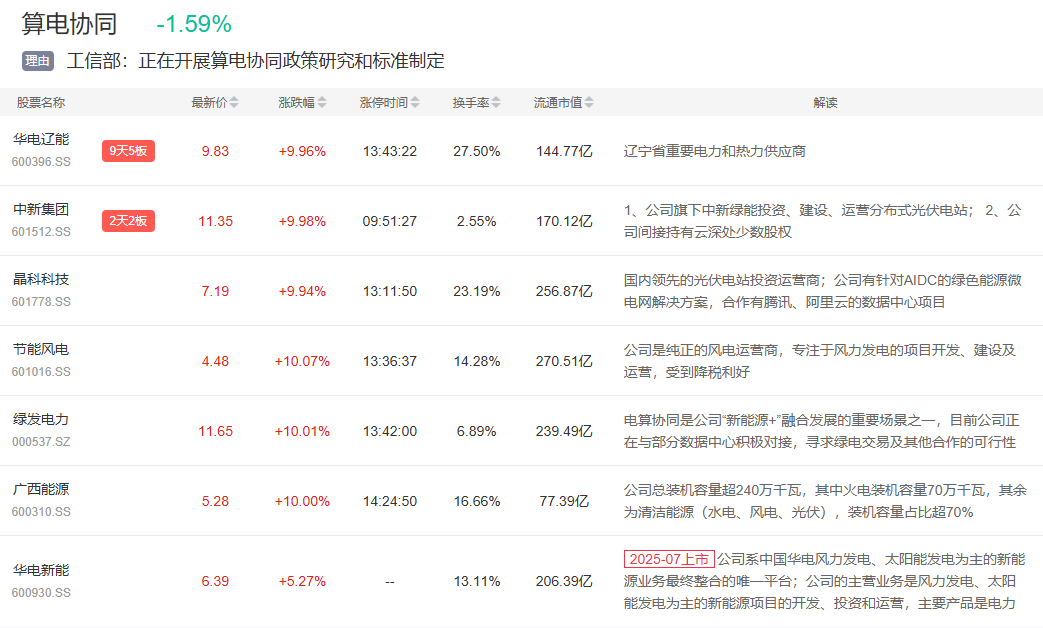
Task: Sort by 流通市值 column arrow icon
Action: [x=590, y=103]
